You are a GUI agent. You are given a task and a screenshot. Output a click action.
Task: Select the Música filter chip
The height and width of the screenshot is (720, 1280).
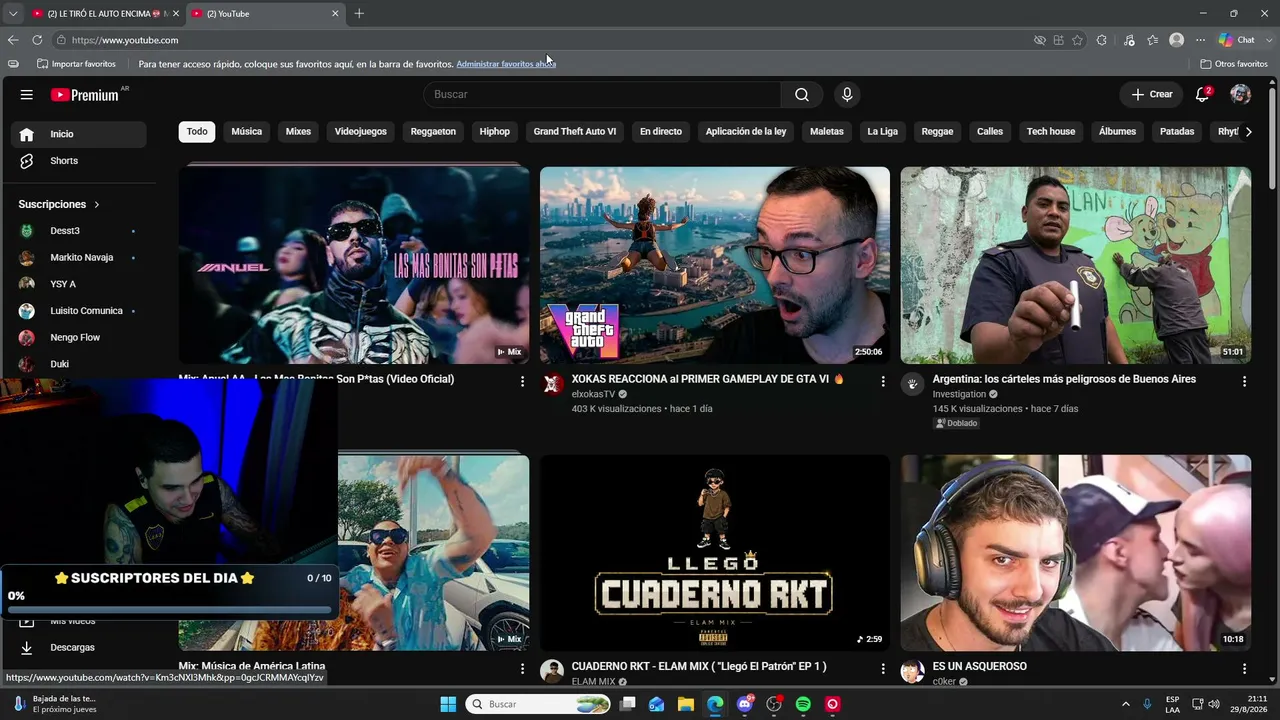pos(247,132)
